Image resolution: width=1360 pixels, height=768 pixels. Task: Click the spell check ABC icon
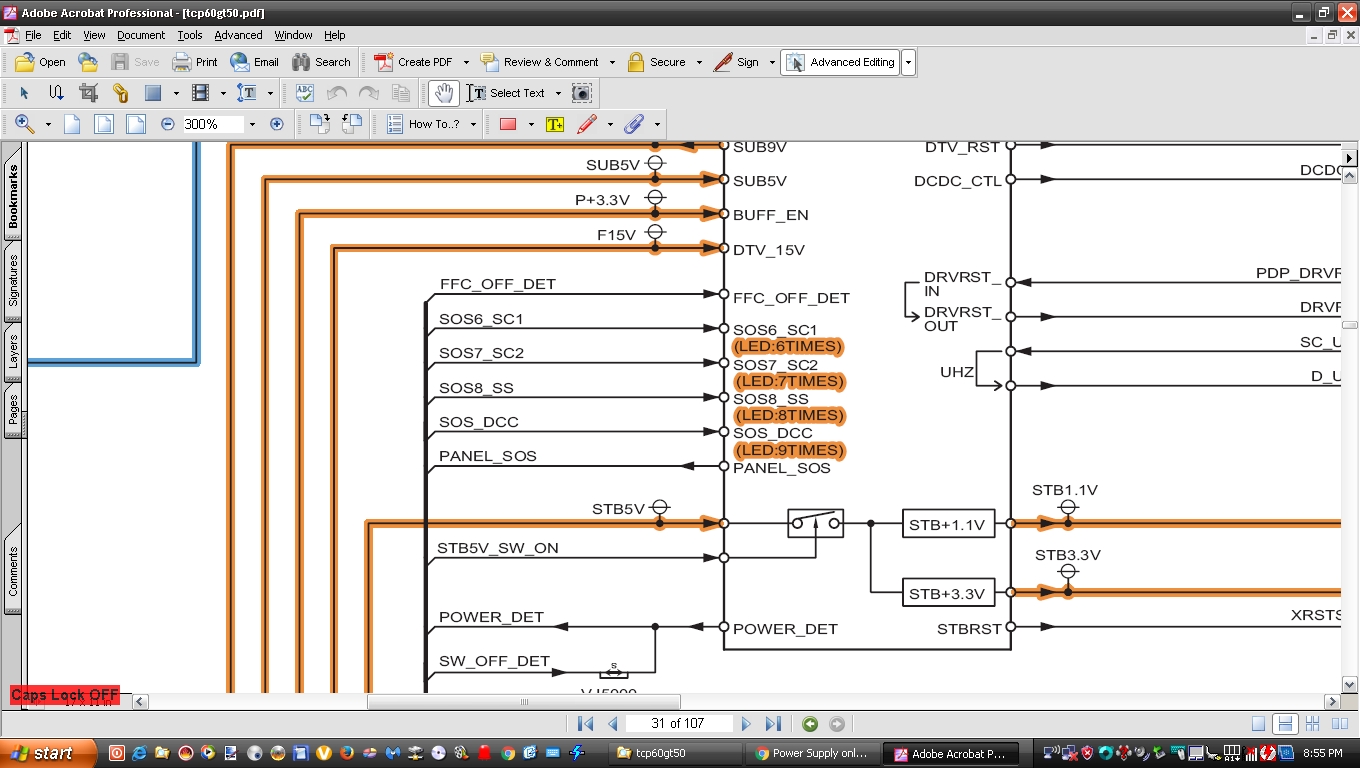click(x=305, y=93)
